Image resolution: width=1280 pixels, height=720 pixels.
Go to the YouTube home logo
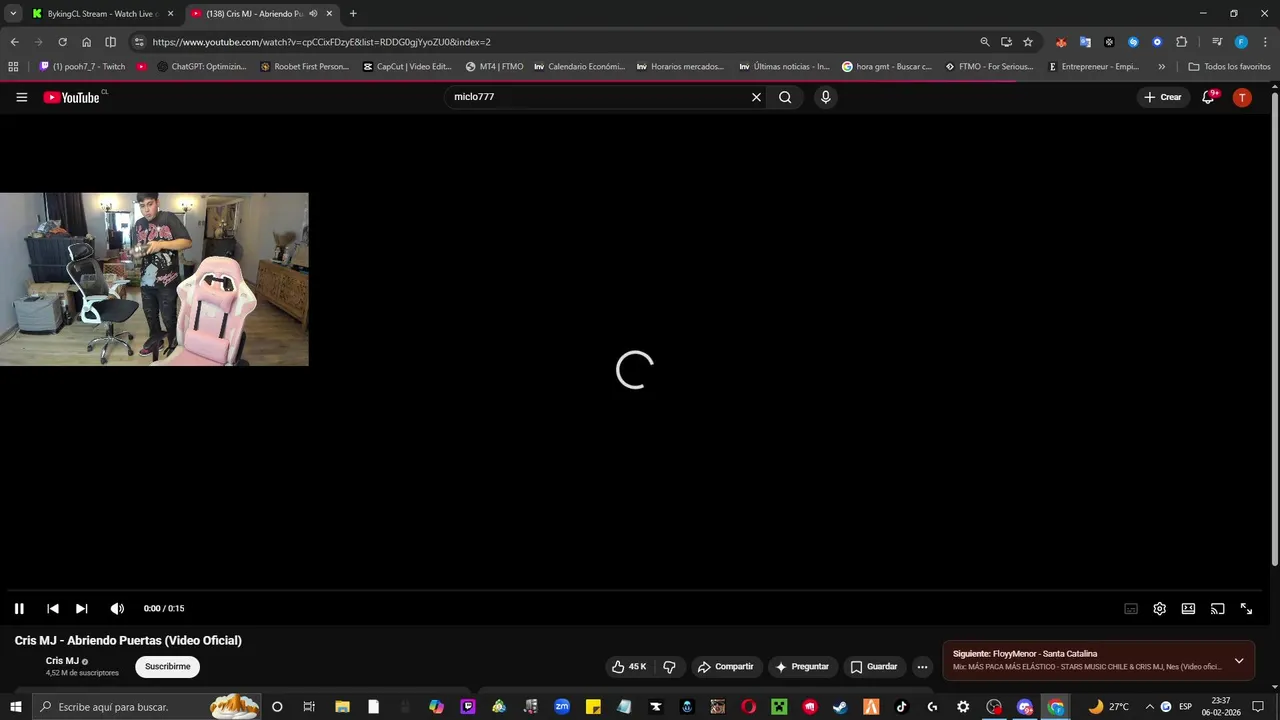point(71,97)
